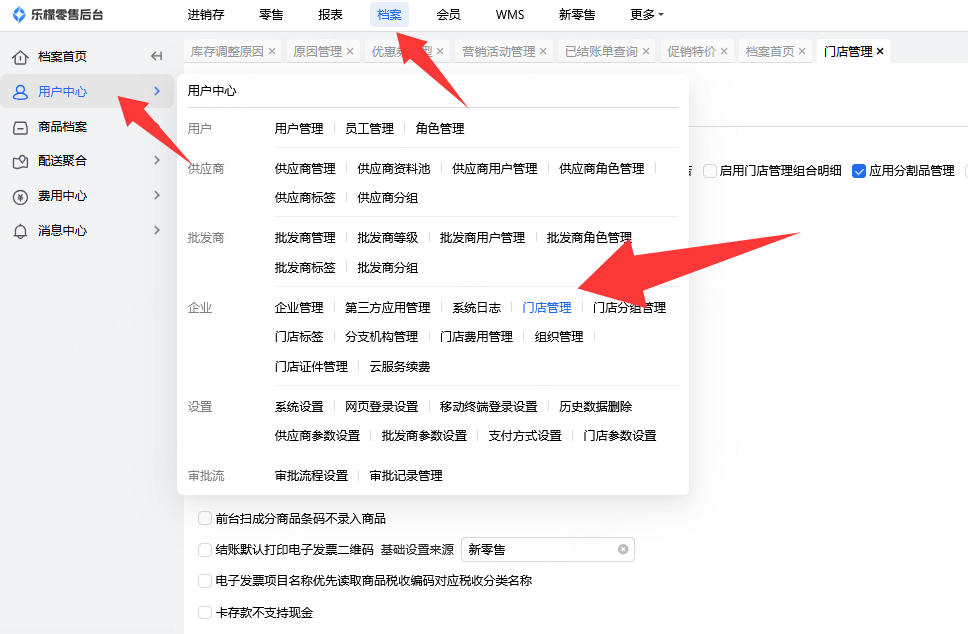Open 用户管理 link
This screenshot has width=968, height=634.
point(299,128)
